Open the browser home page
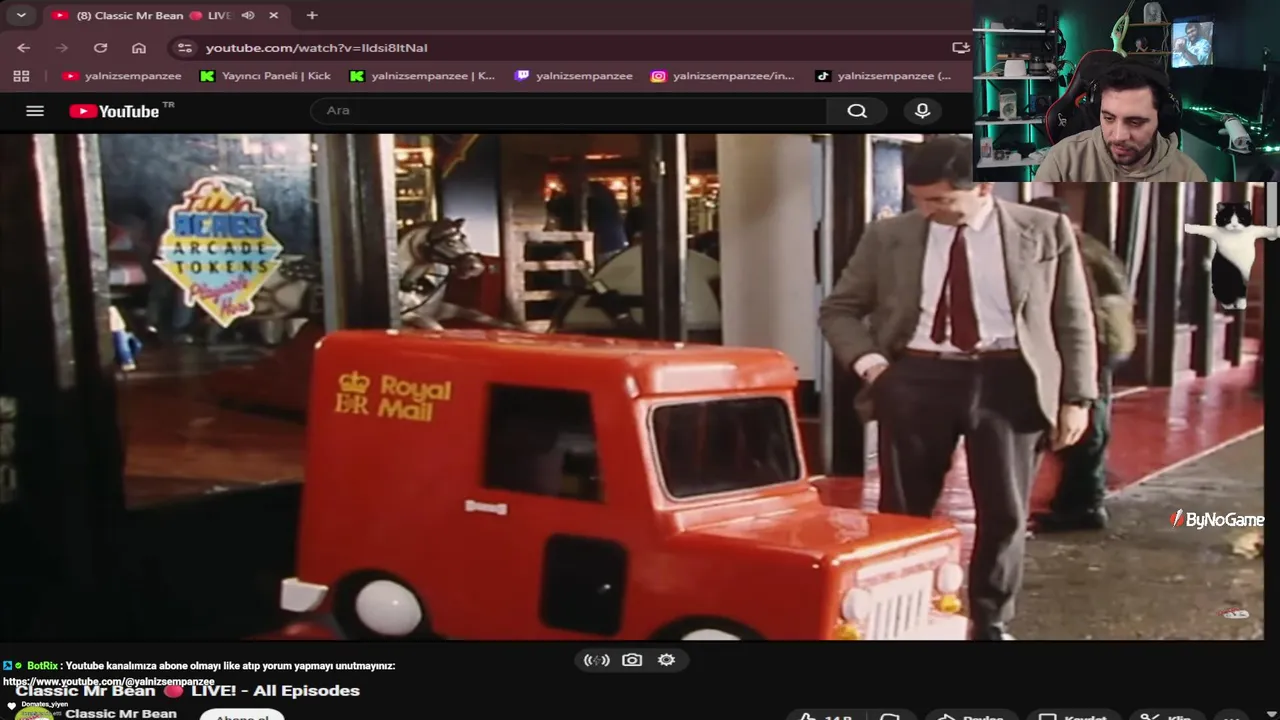The height and width of the screenshot is (720, 1280). [x=139, y=48]
